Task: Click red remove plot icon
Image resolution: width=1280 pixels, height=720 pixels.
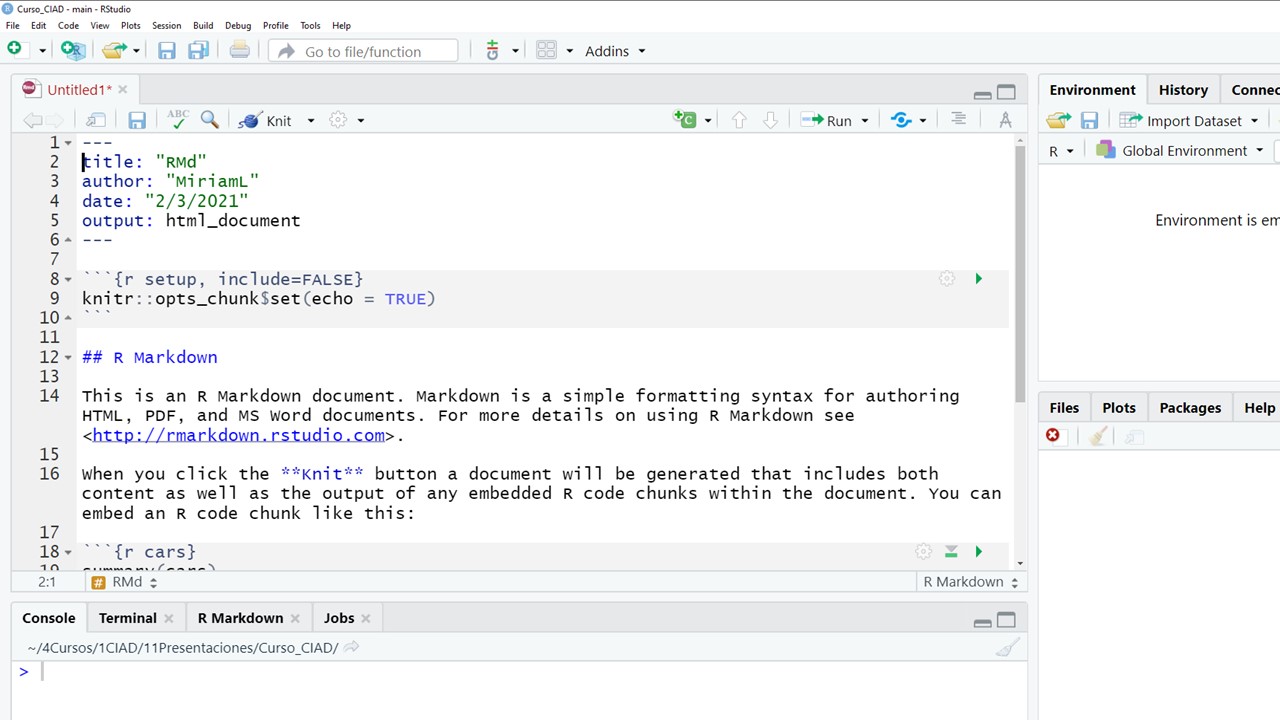Action: 1052,436
